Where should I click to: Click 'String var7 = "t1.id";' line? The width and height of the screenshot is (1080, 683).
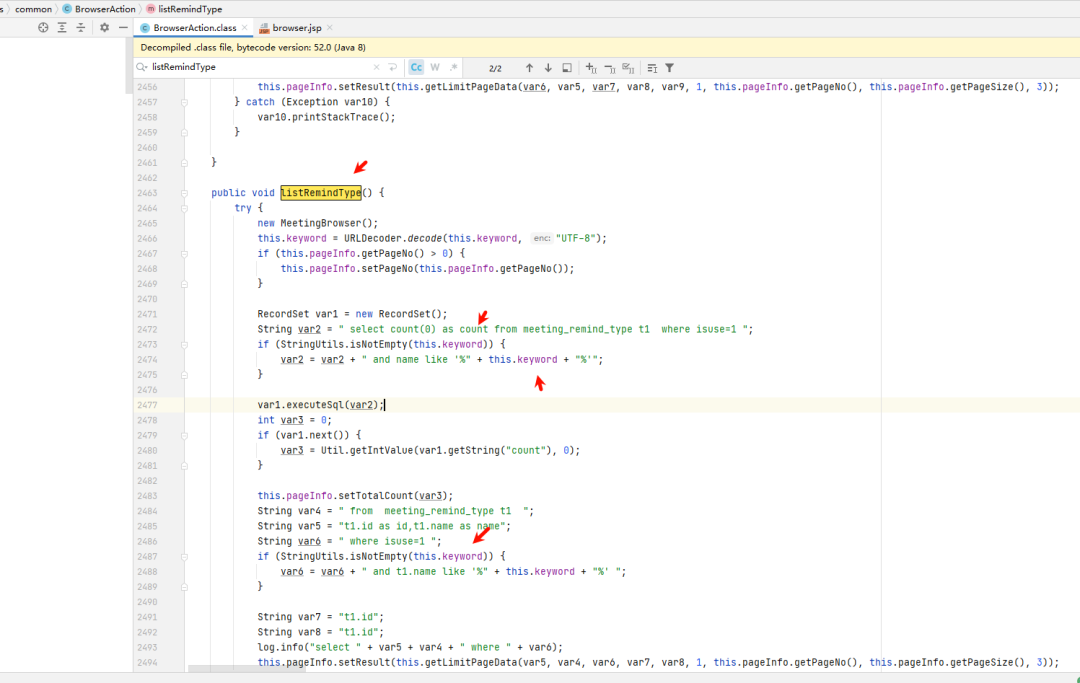(x=320, y=617)
